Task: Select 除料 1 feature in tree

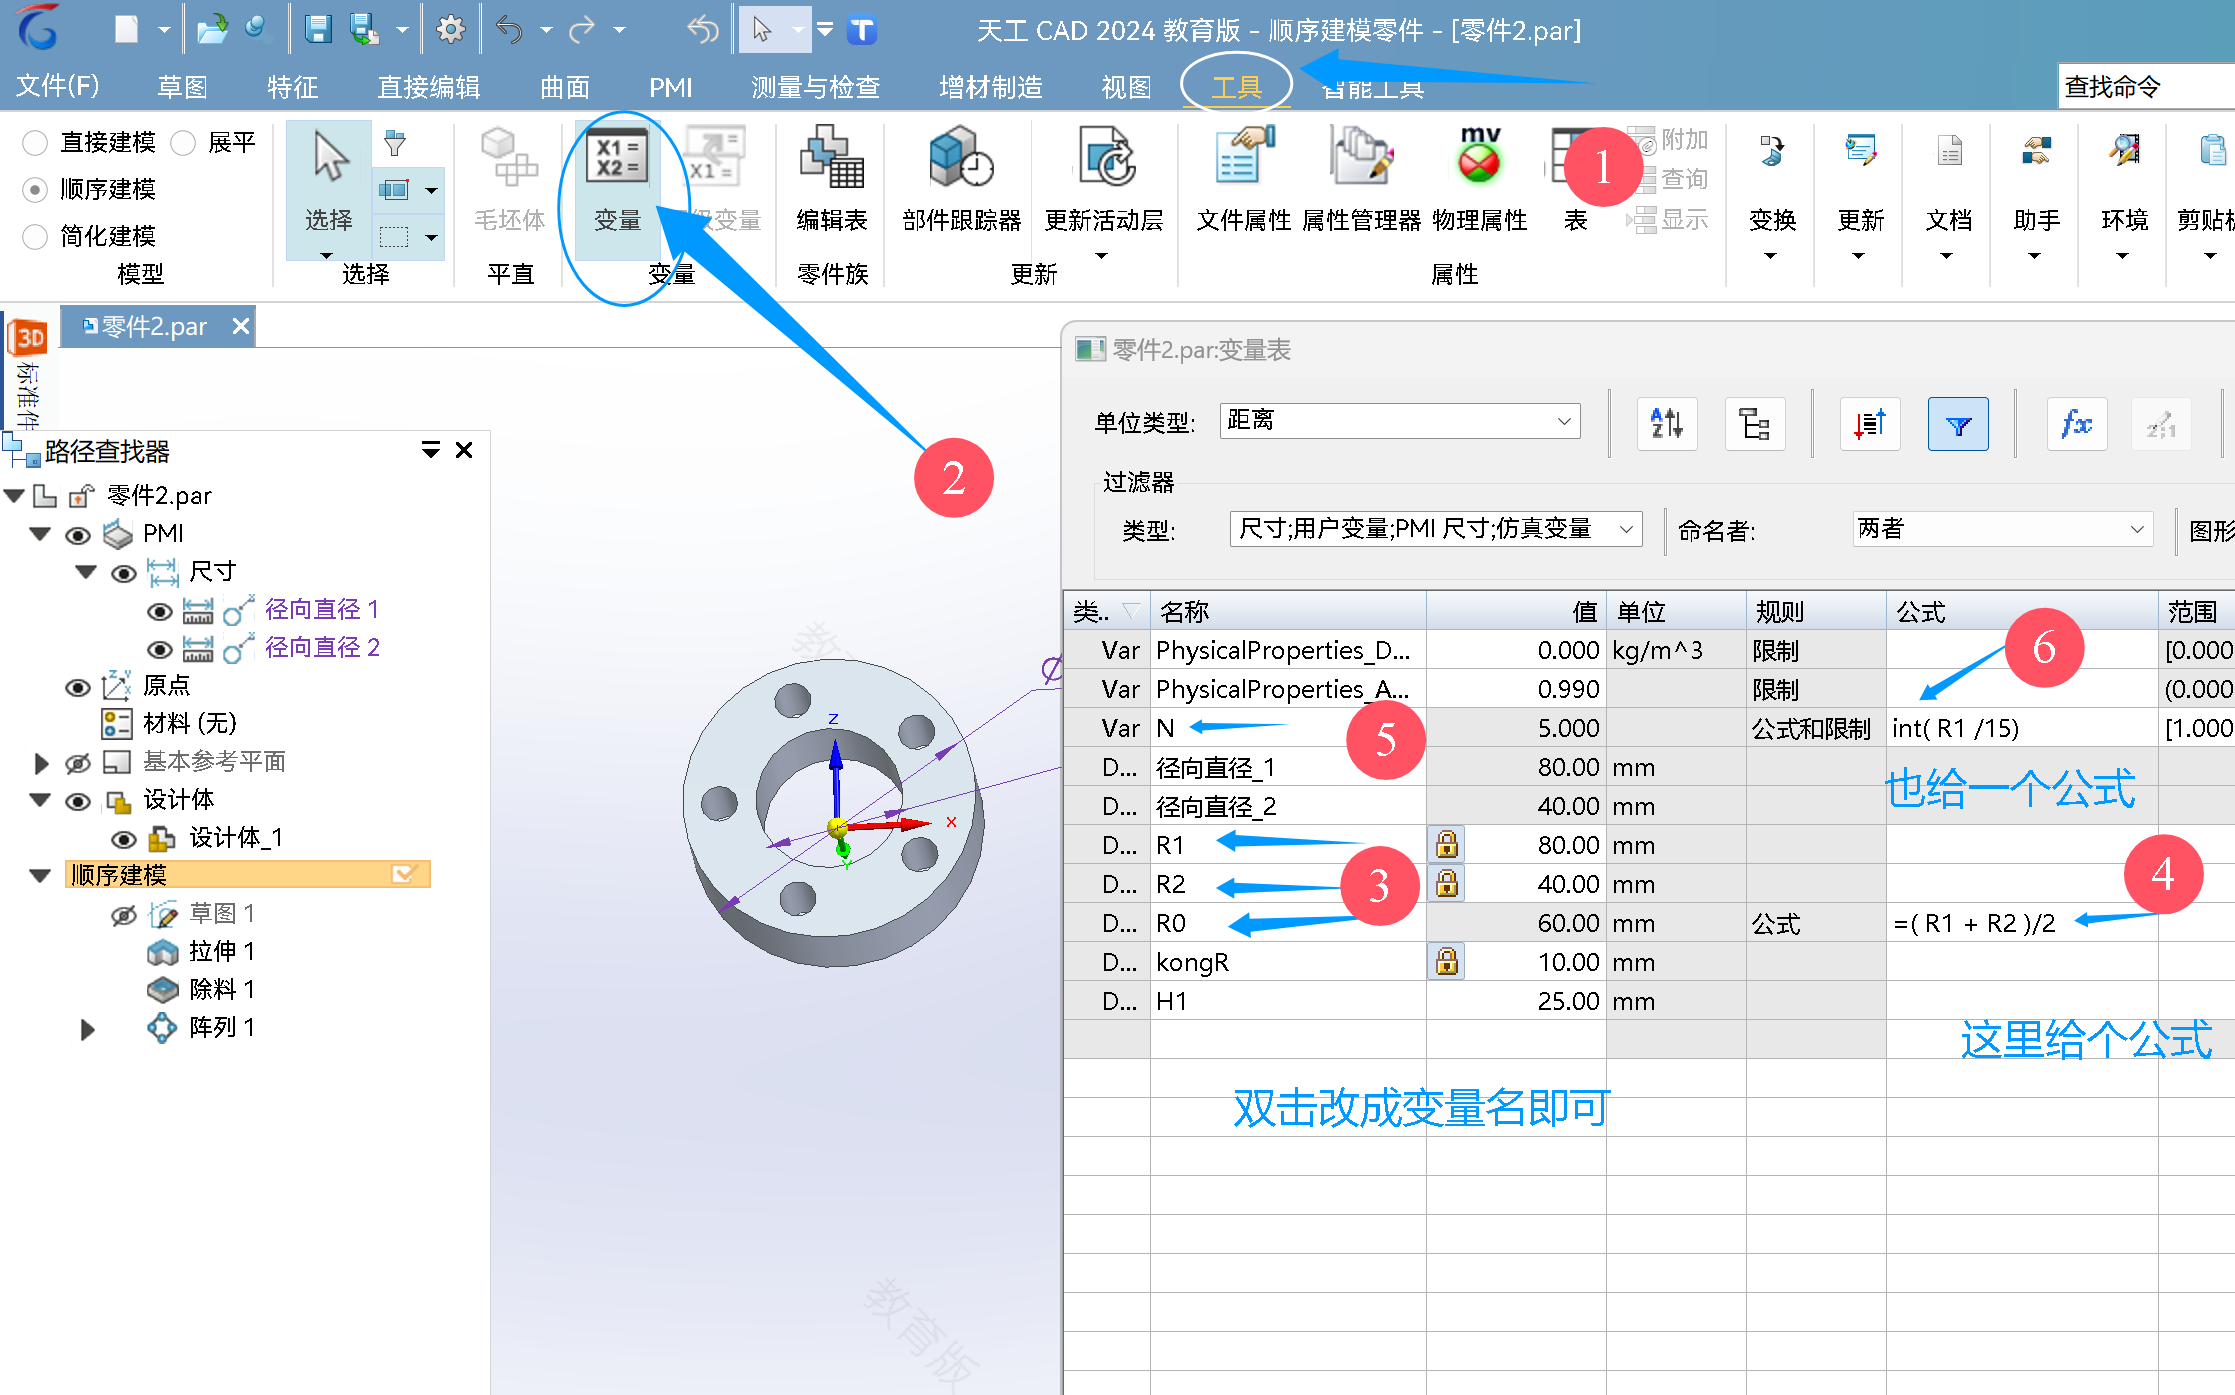Action: point(221,990)
